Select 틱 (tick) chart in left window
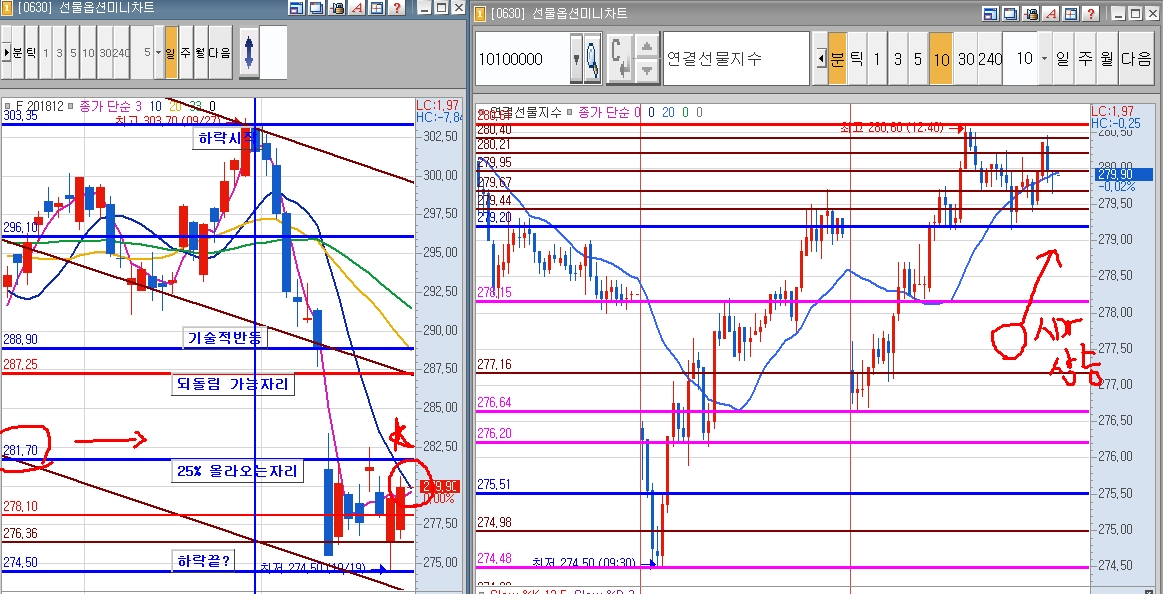Viewport: 1163px width, 594px height. point(32,53)
